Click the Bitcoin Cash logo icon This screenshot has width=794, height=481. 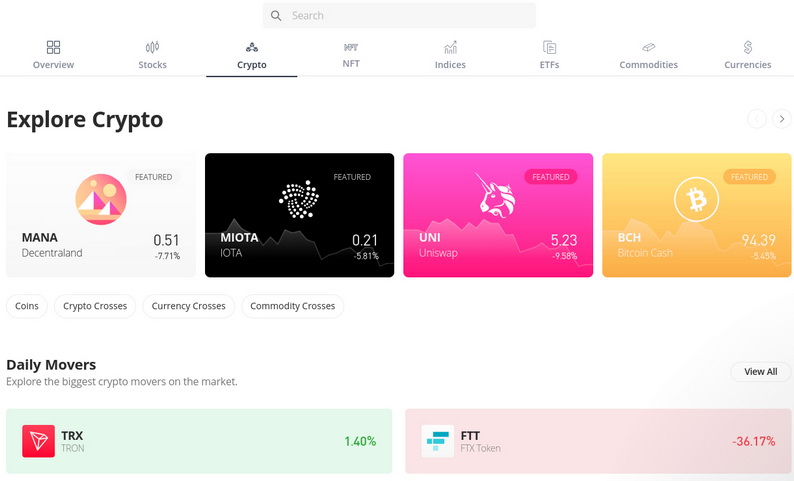(x=696, y=200)
